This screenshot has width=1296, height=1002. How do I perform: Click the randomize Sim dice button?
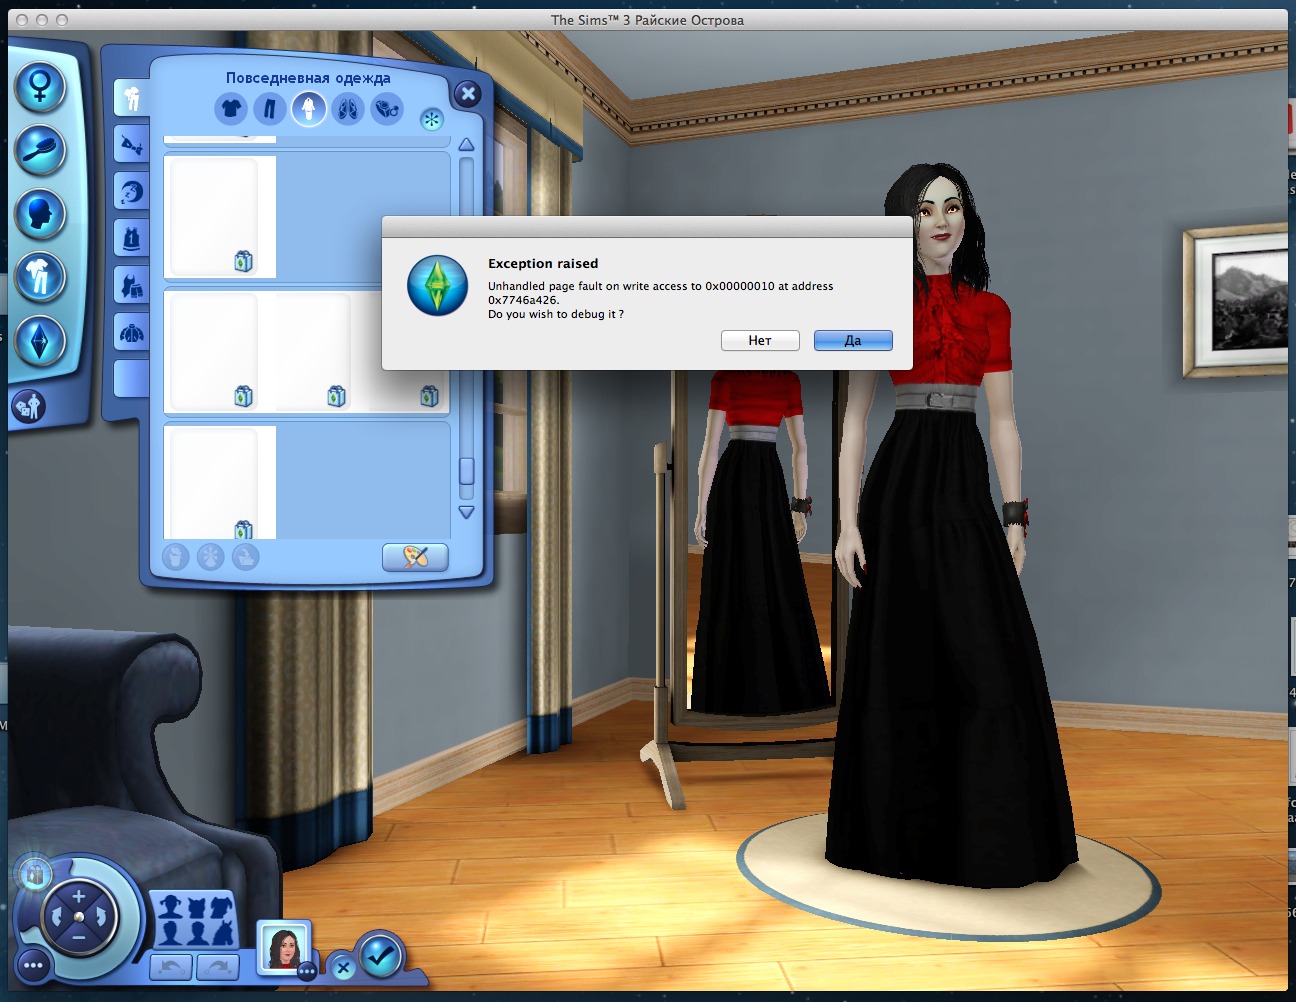pos(28,406)
